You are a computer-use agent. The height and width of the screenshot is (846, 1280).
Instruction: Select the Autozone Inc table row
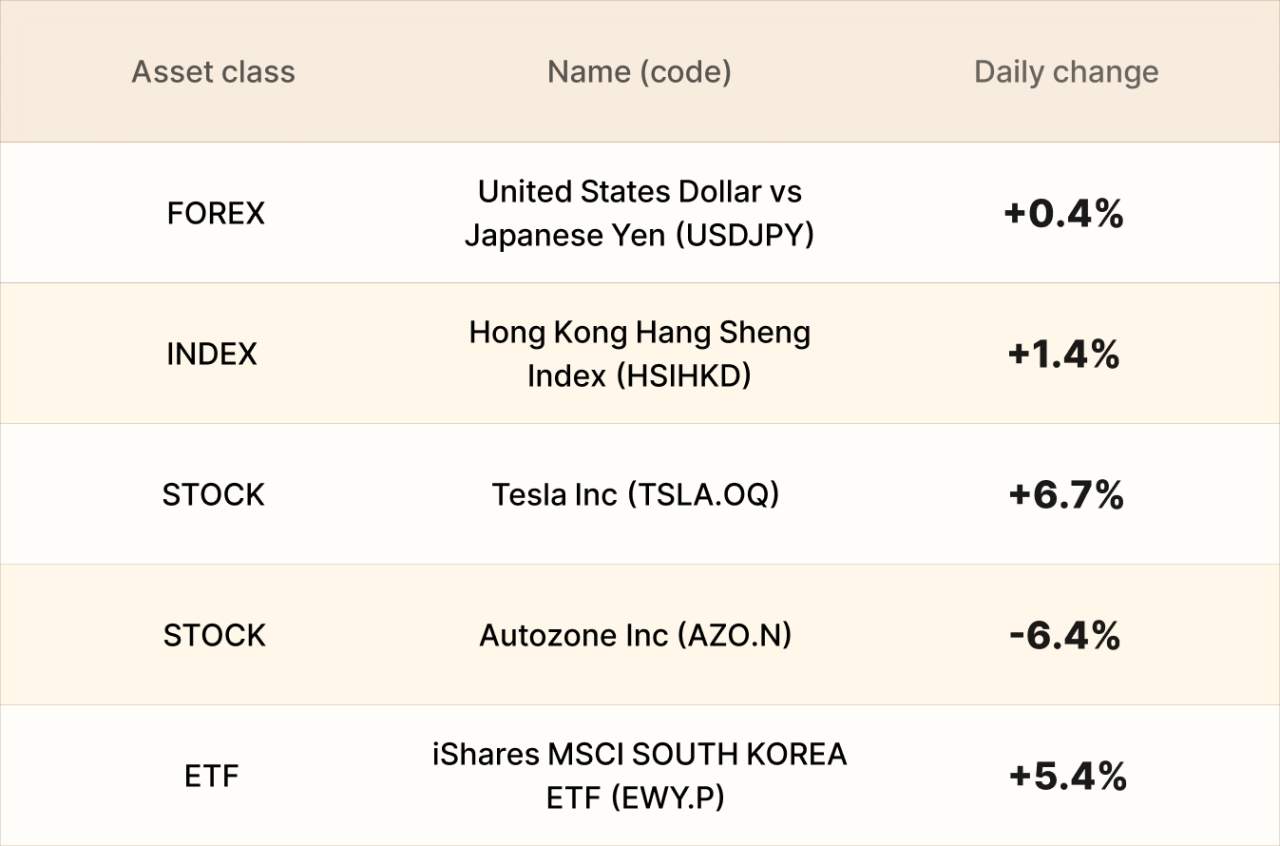pos(640,635)
